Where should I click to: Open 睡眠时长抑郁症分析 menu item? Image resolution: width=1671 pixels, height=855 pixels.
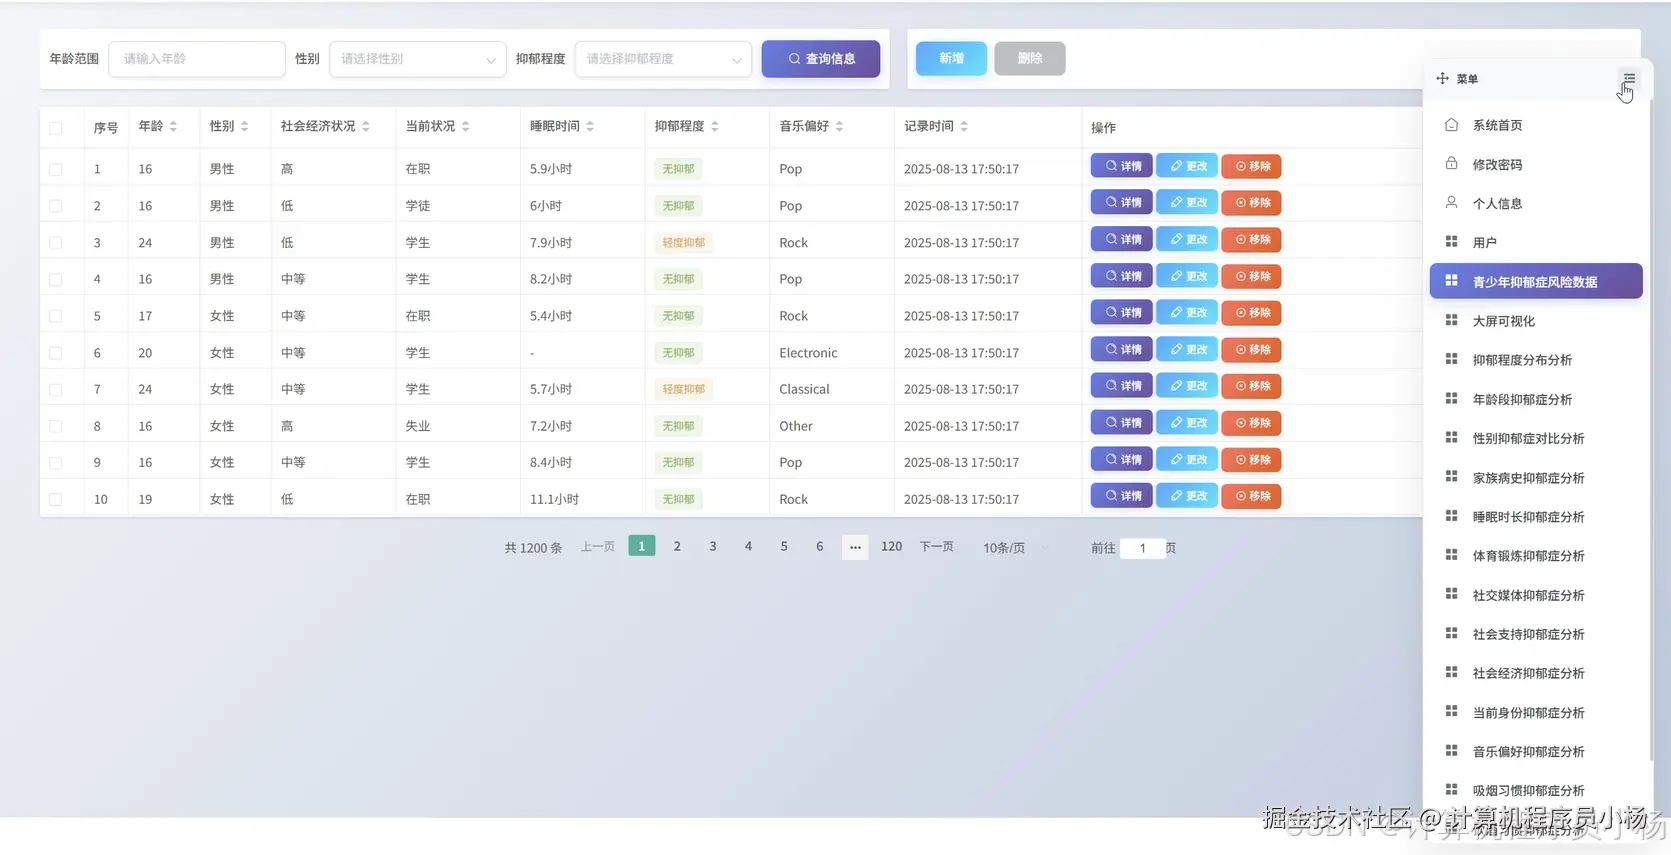pos(1536,516)
